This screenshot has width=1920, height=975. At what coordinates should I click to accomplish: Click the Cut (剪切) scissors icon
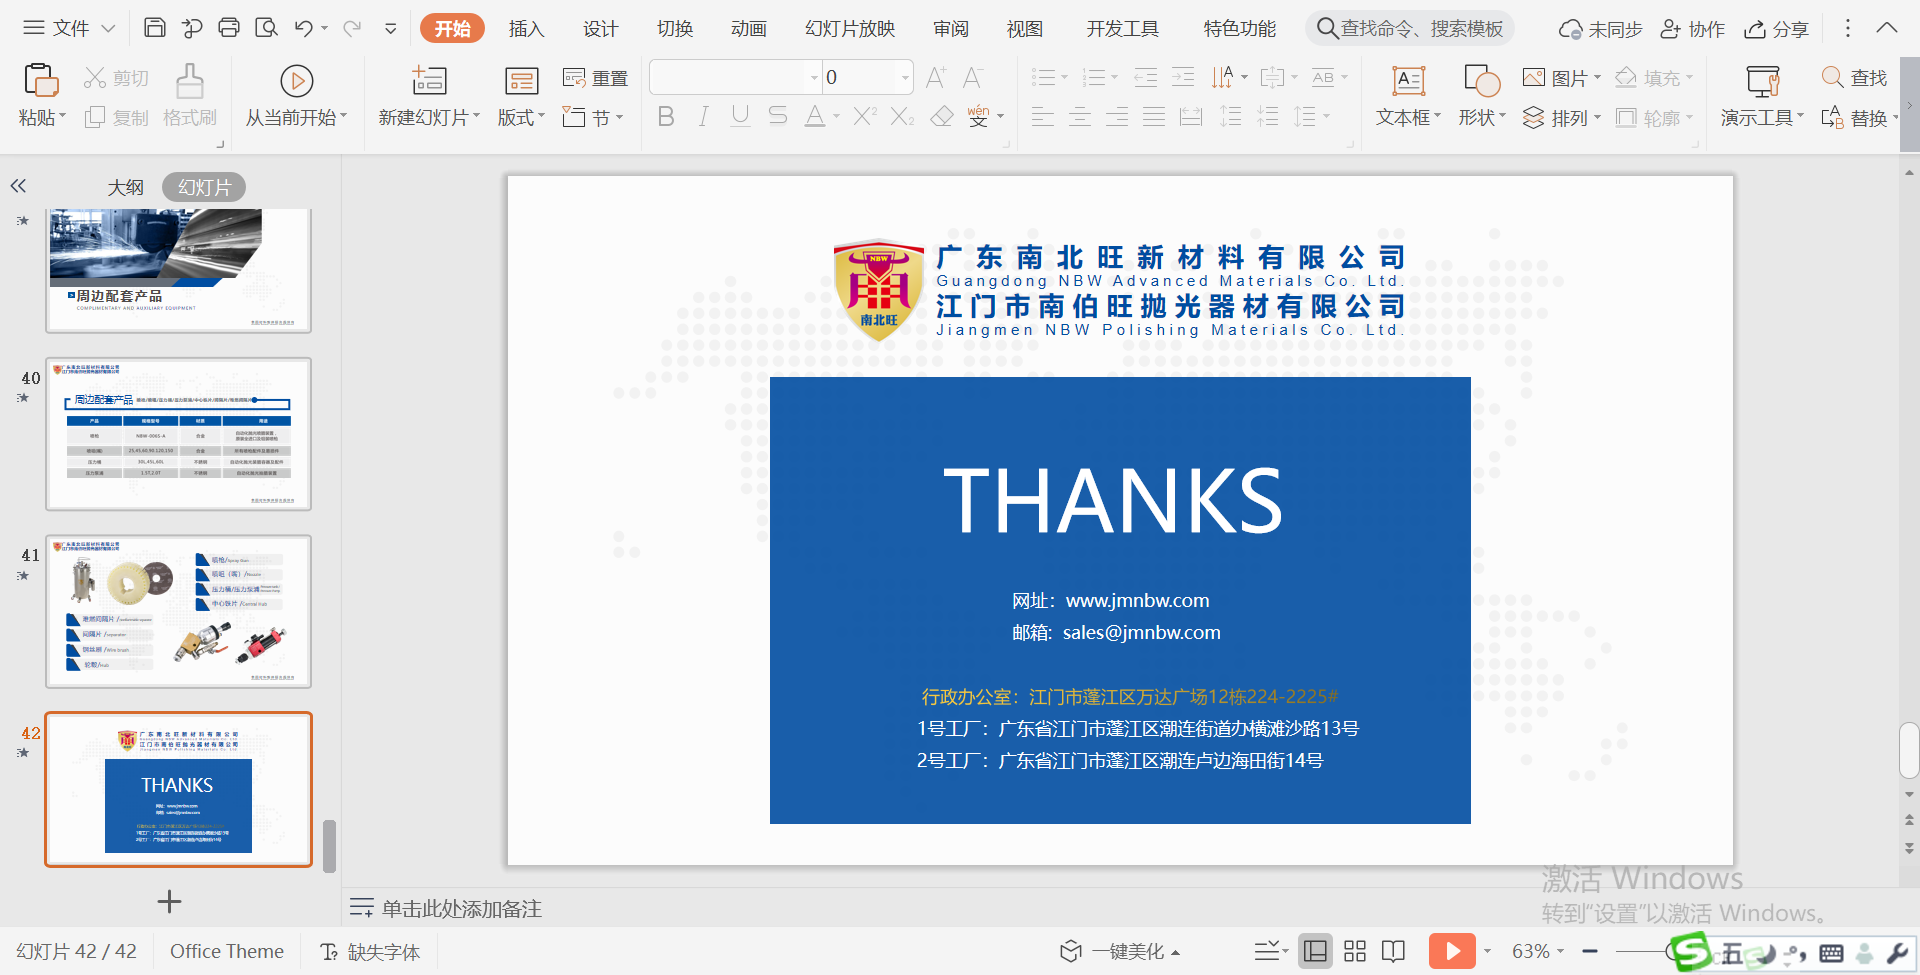click(95, 77)
